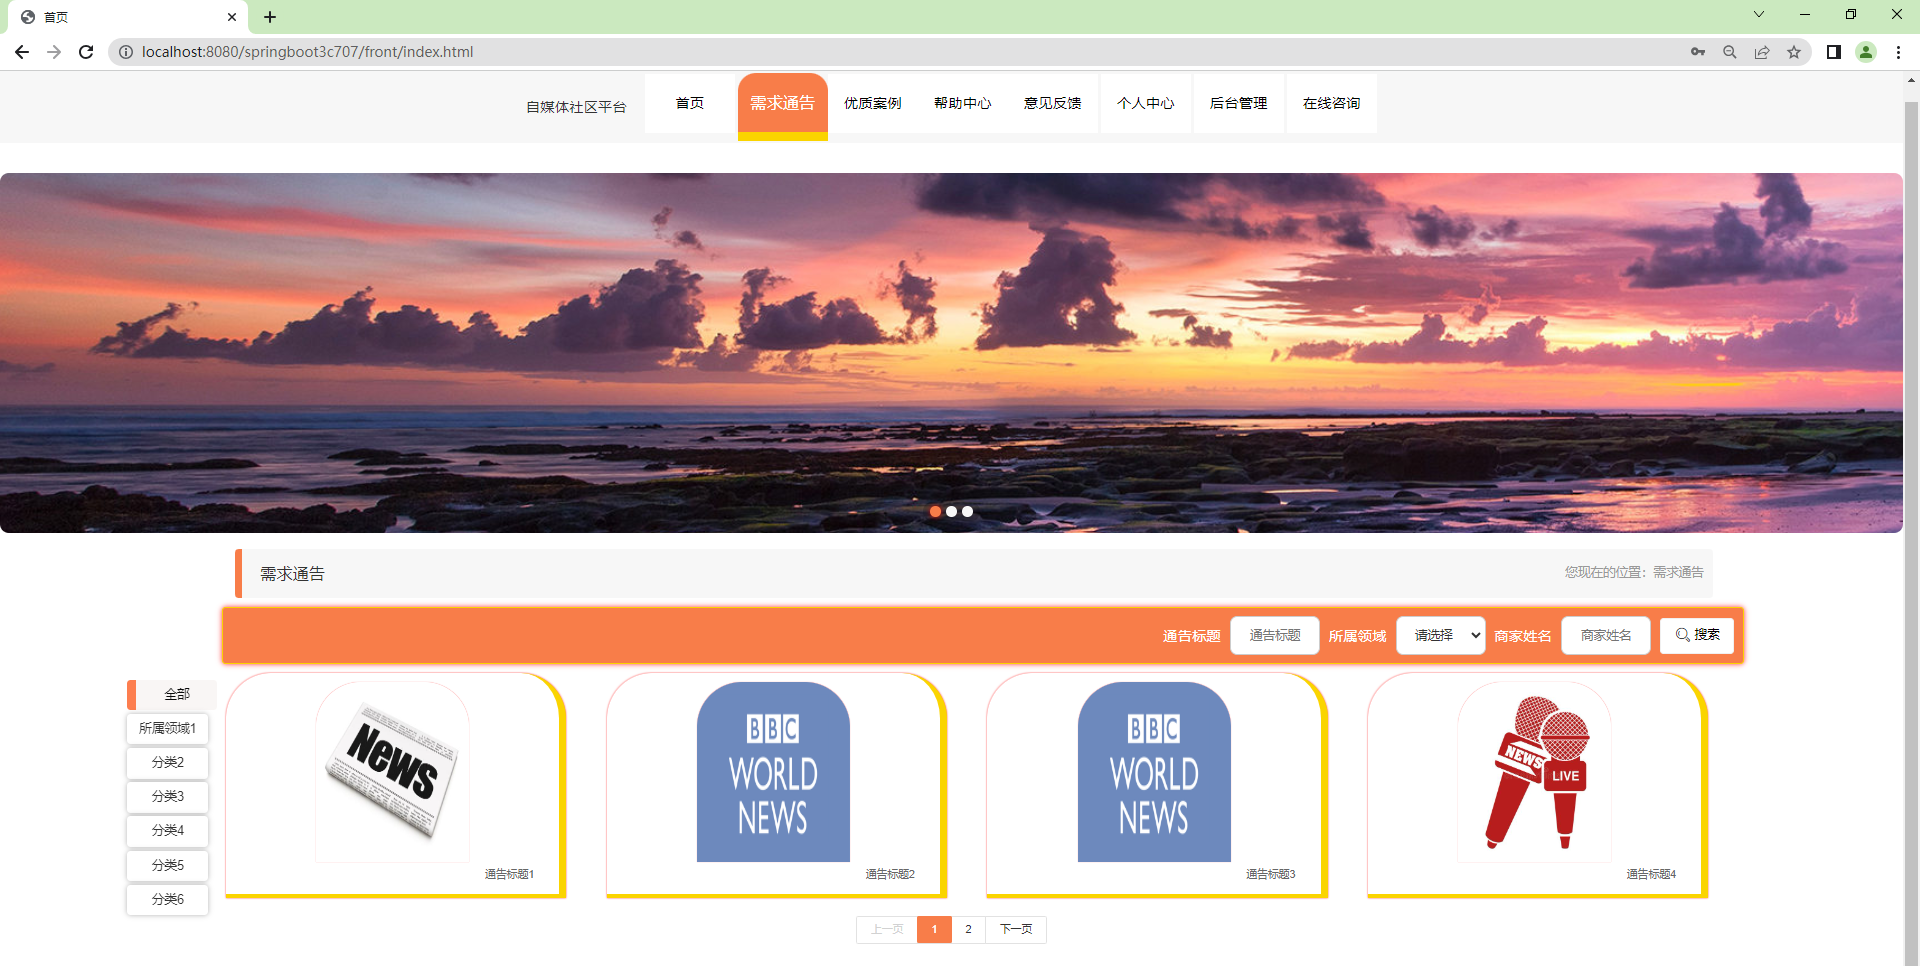This screenshot has width=1920, height=966.
Task: Open the Chrome menu with three dots
Action: 1898,51
